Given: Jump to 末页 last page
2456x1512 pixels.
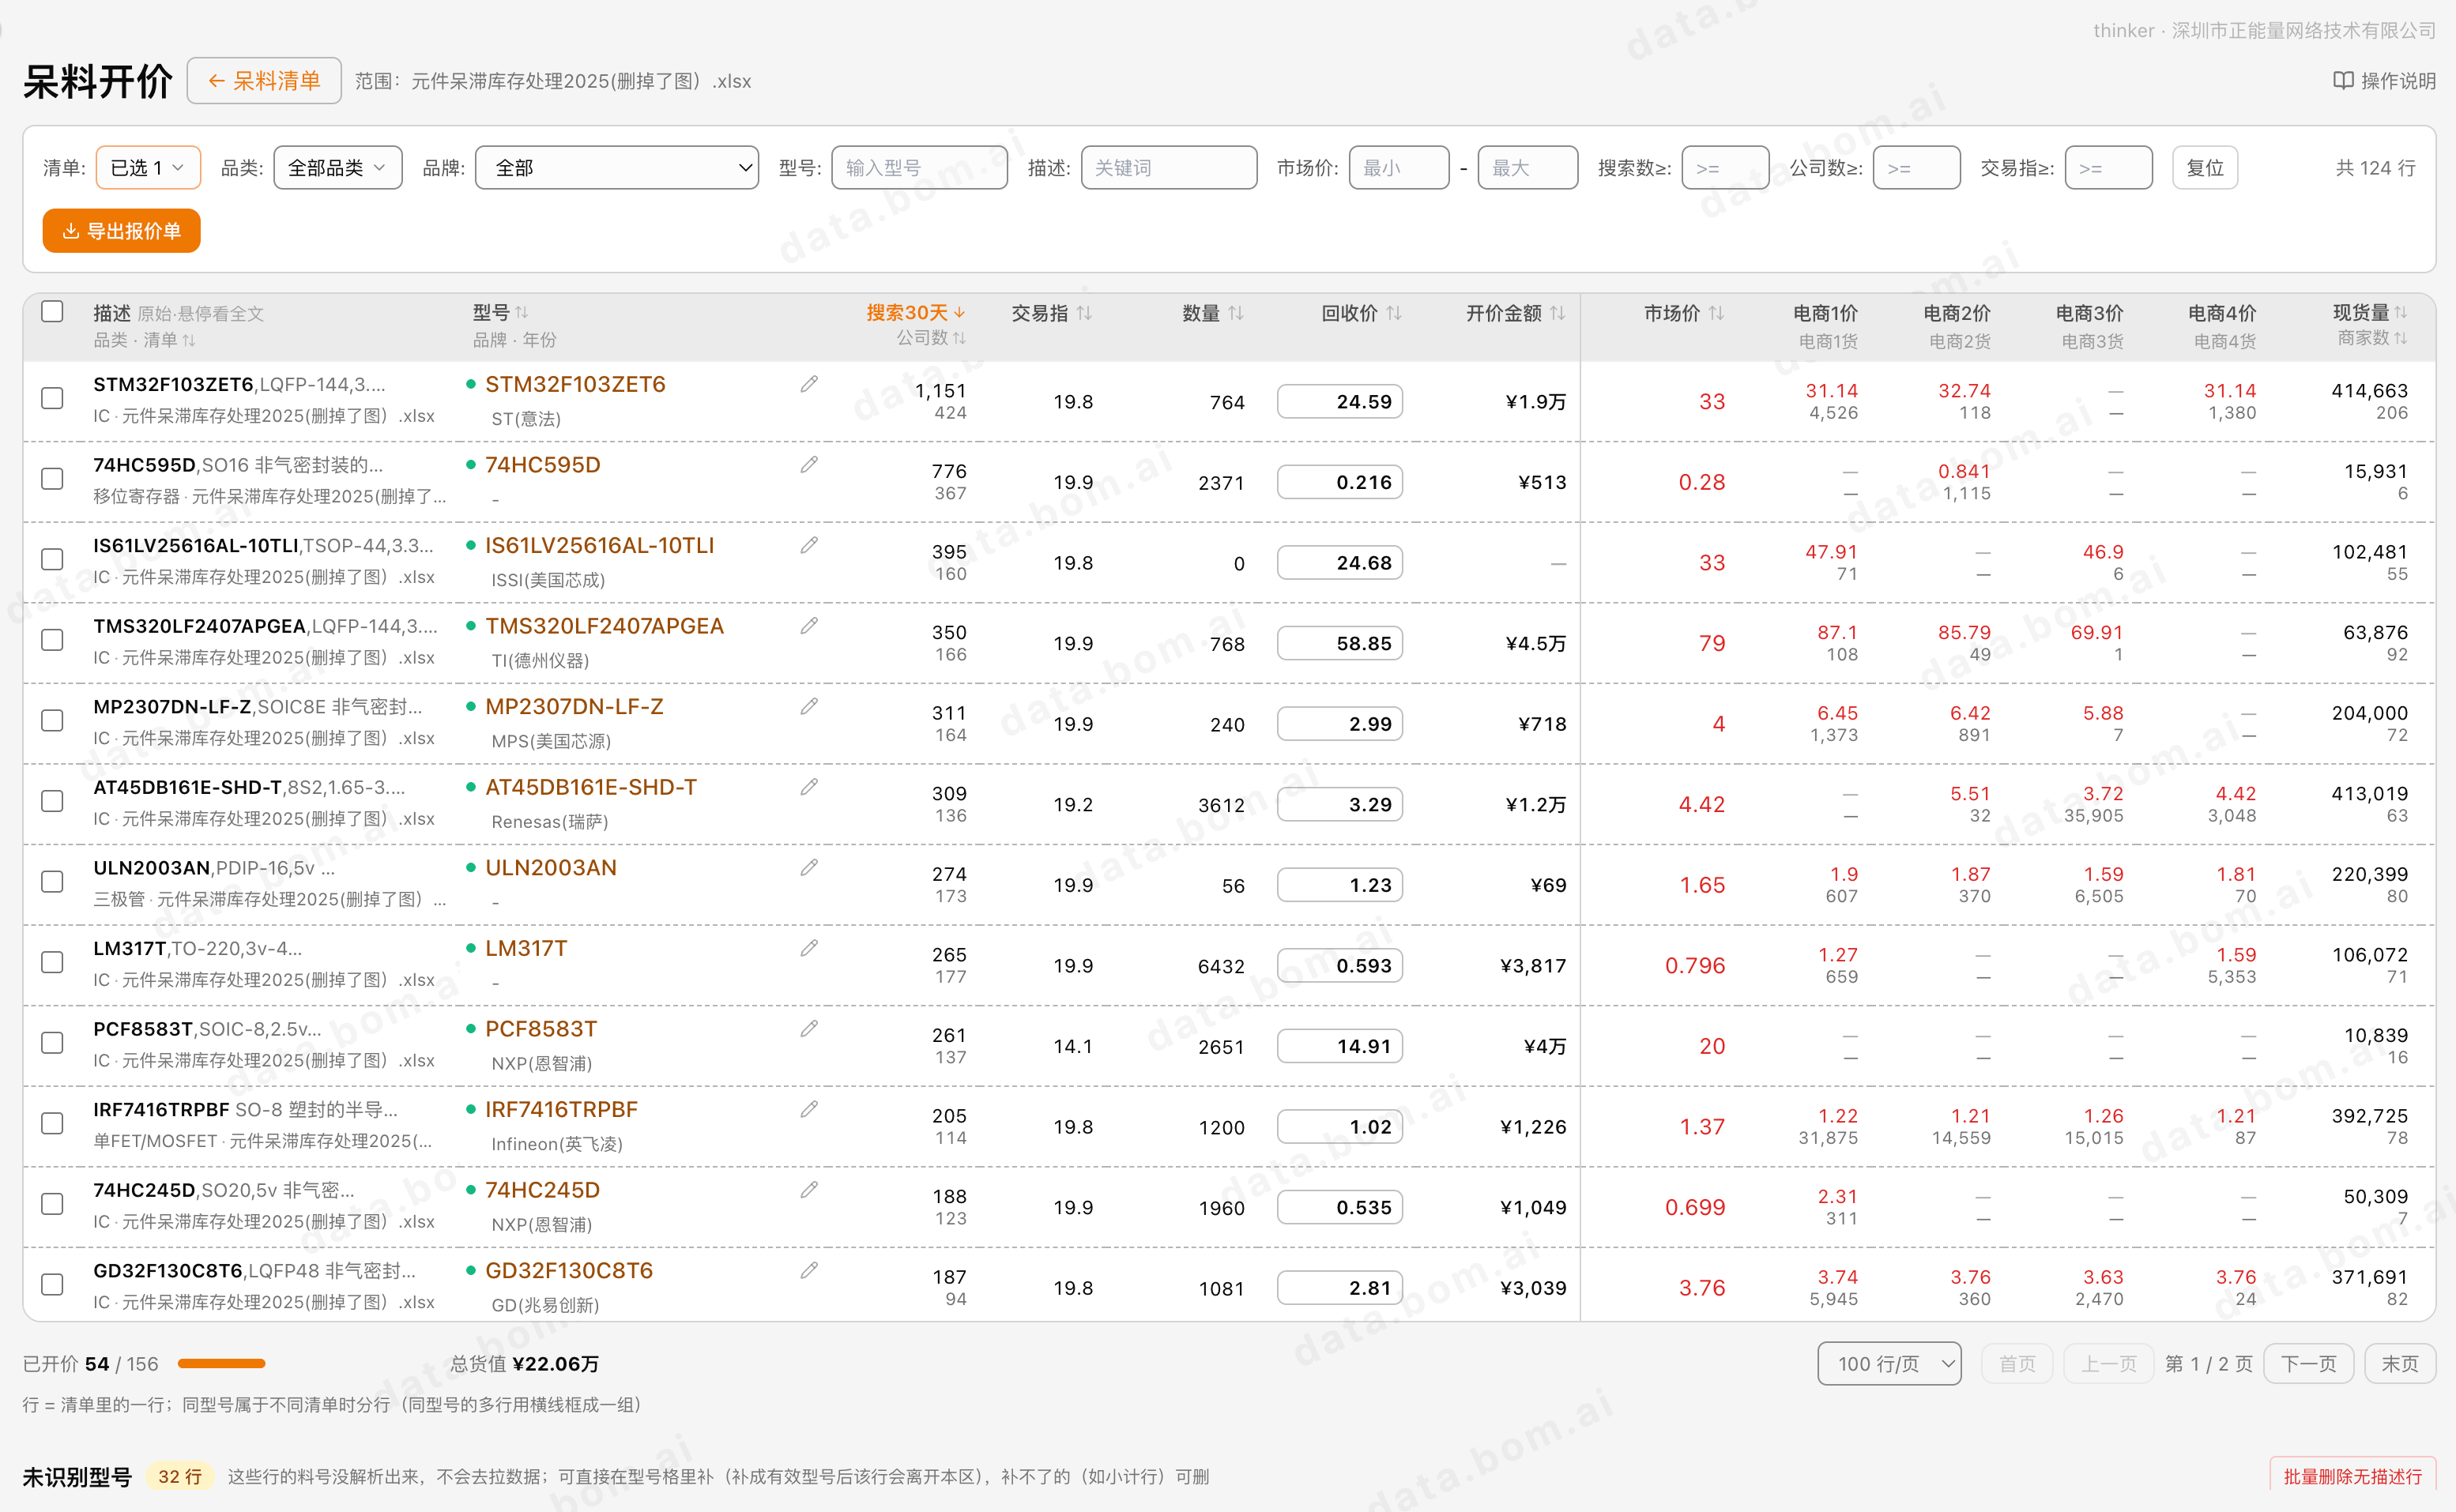Looking at the screenshot, I should [2399, 1364].
